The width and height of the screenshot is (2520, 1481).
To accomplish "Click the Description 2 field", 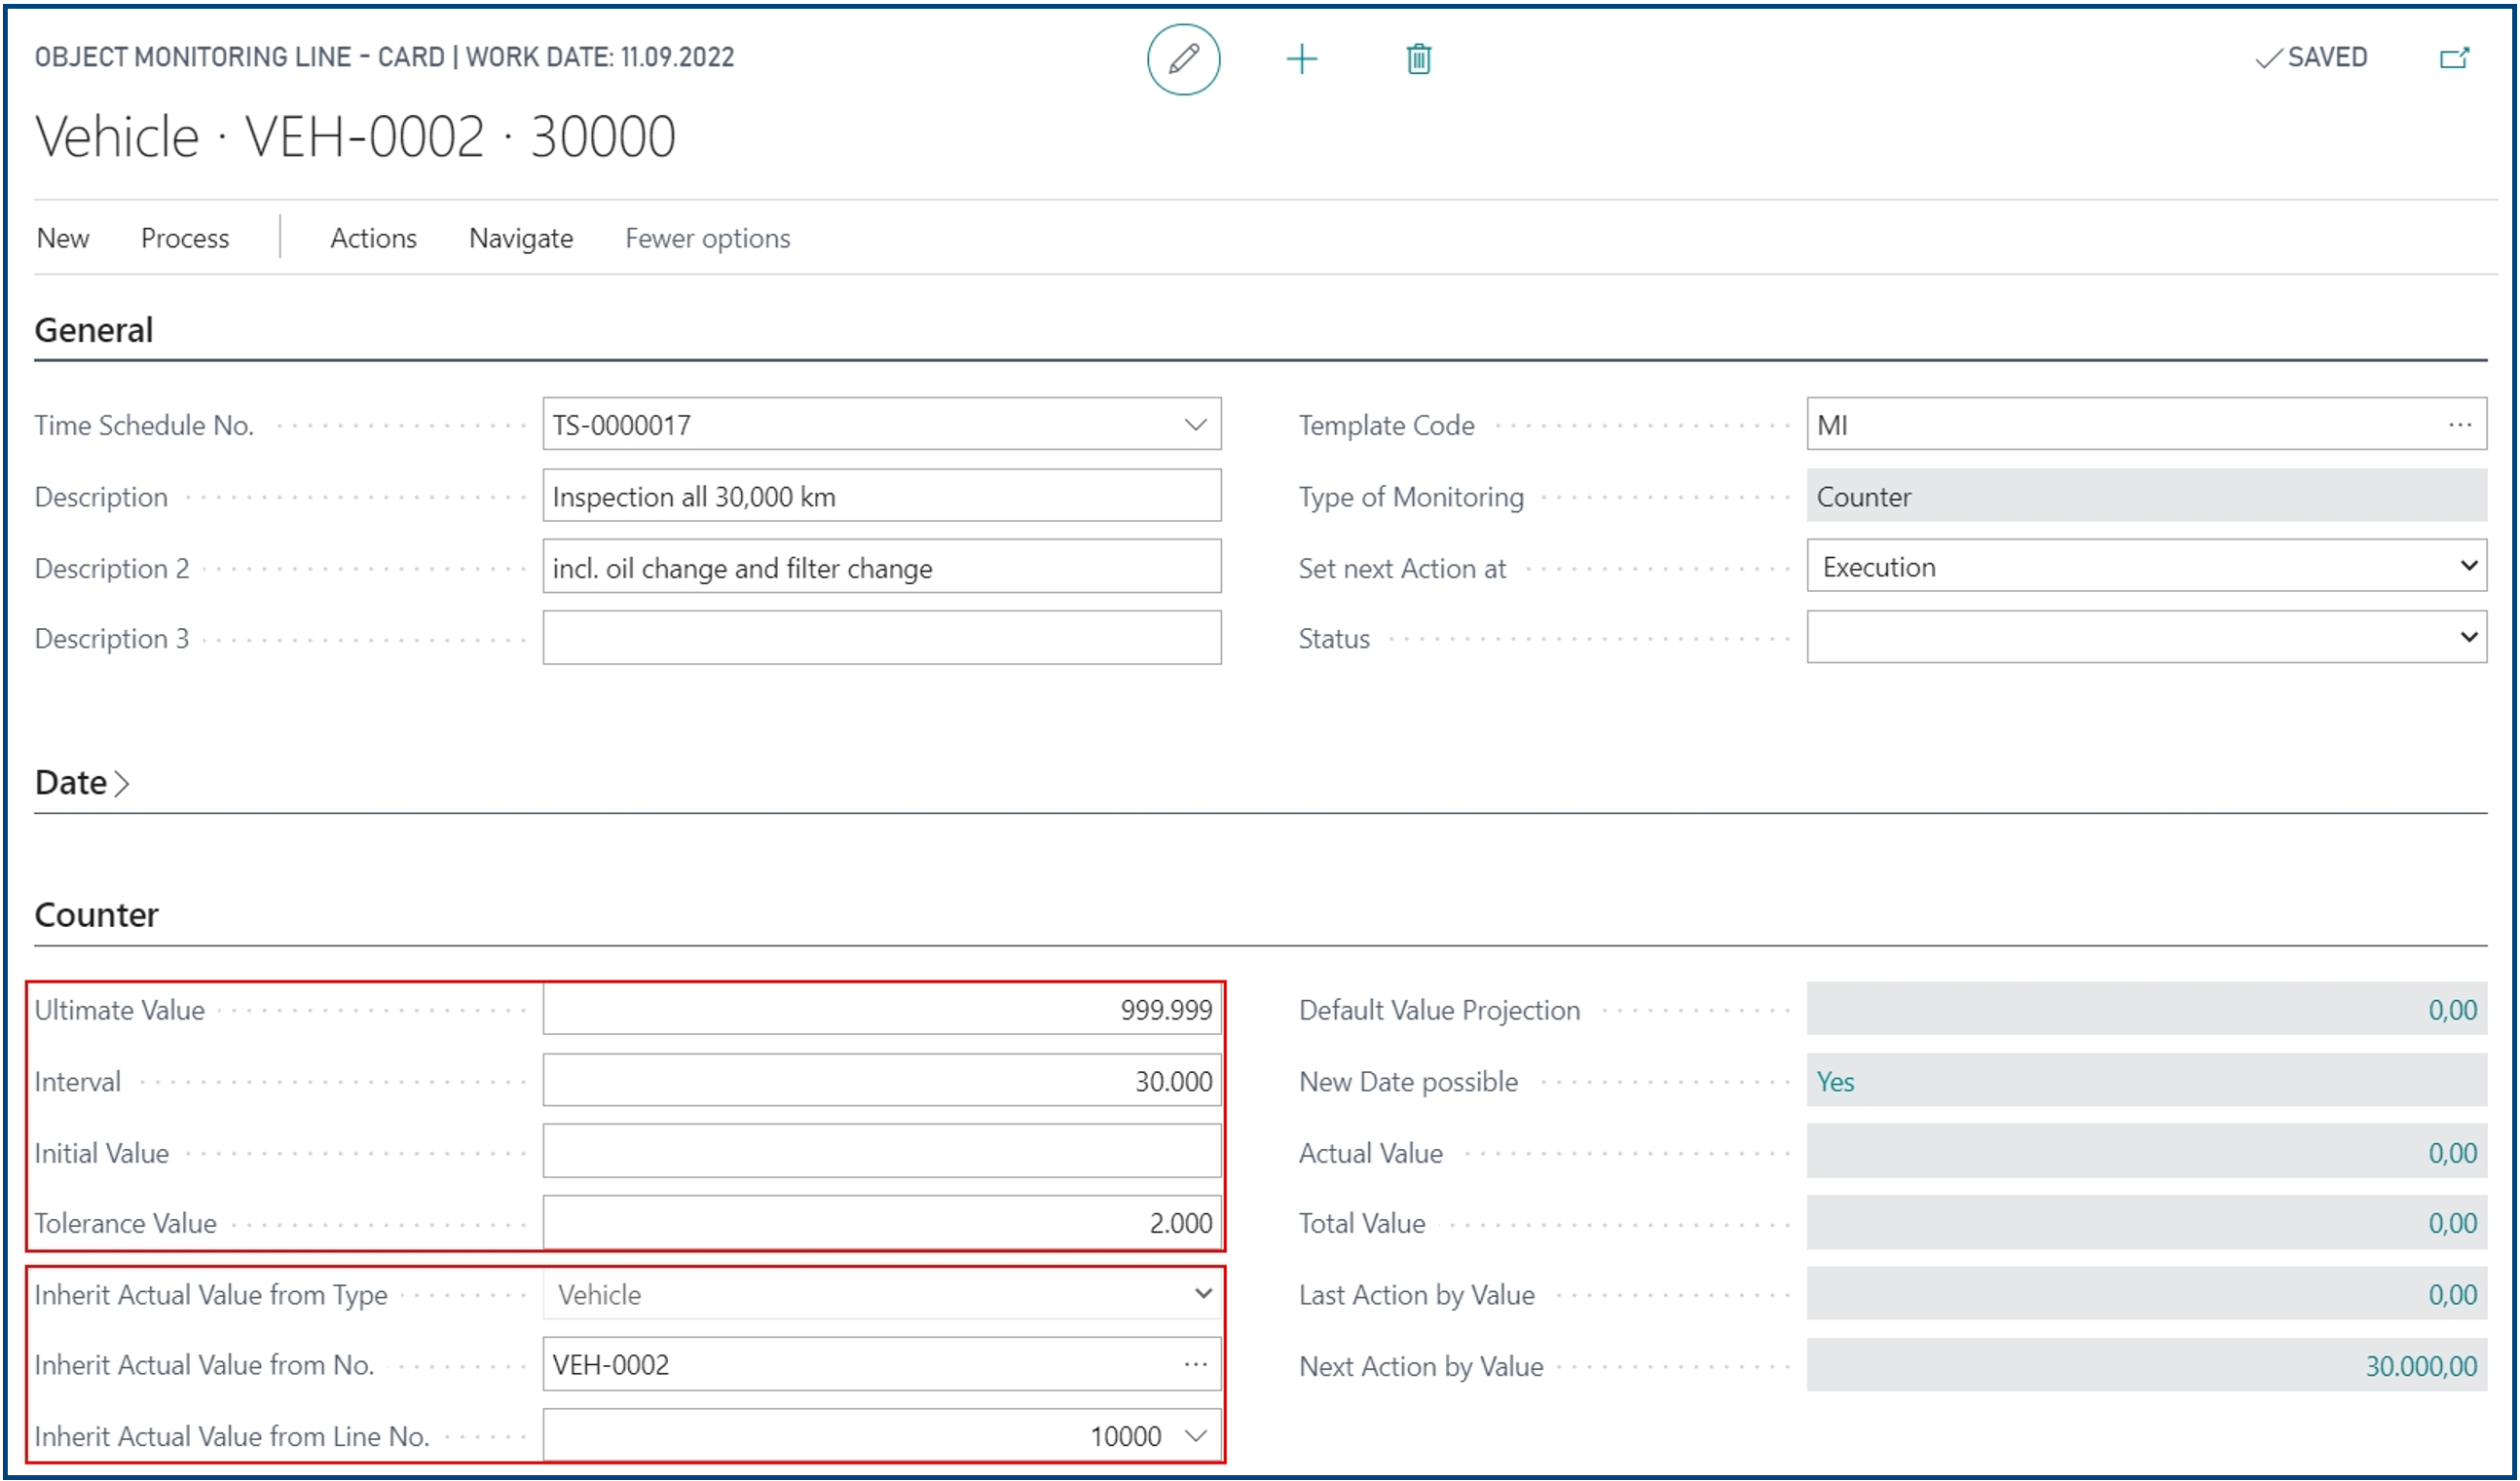I will click(882, 567).
